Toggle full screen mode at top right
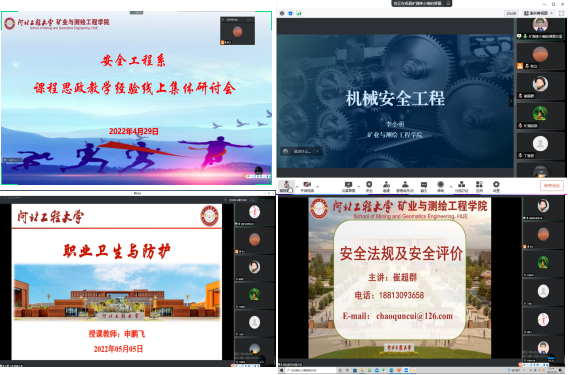This screenshot has height=375, width=568. click(x=561, y=13)
